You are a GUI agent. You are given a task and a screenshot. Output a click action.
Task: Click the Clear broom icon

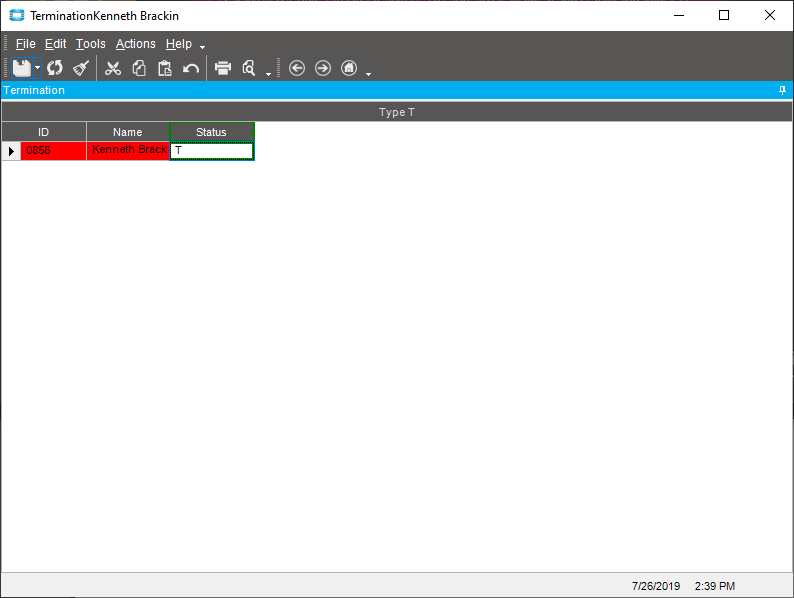[x=81, y=68]
